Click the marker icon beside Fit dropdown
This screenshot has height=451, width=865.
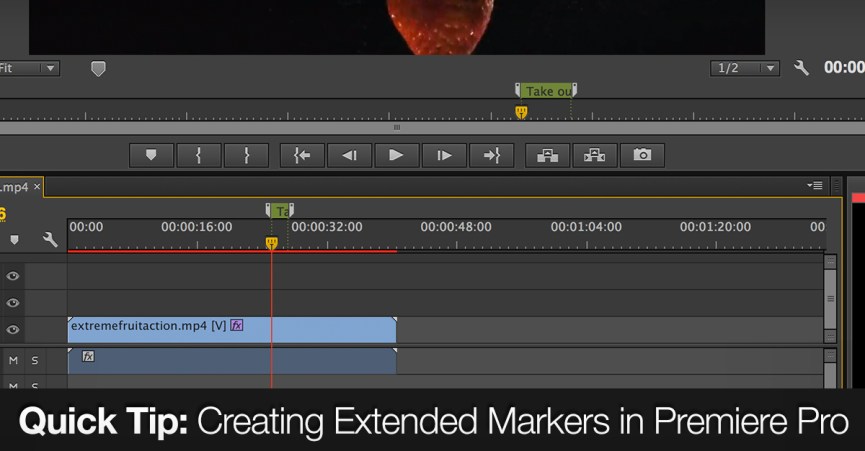coord(98,68)
